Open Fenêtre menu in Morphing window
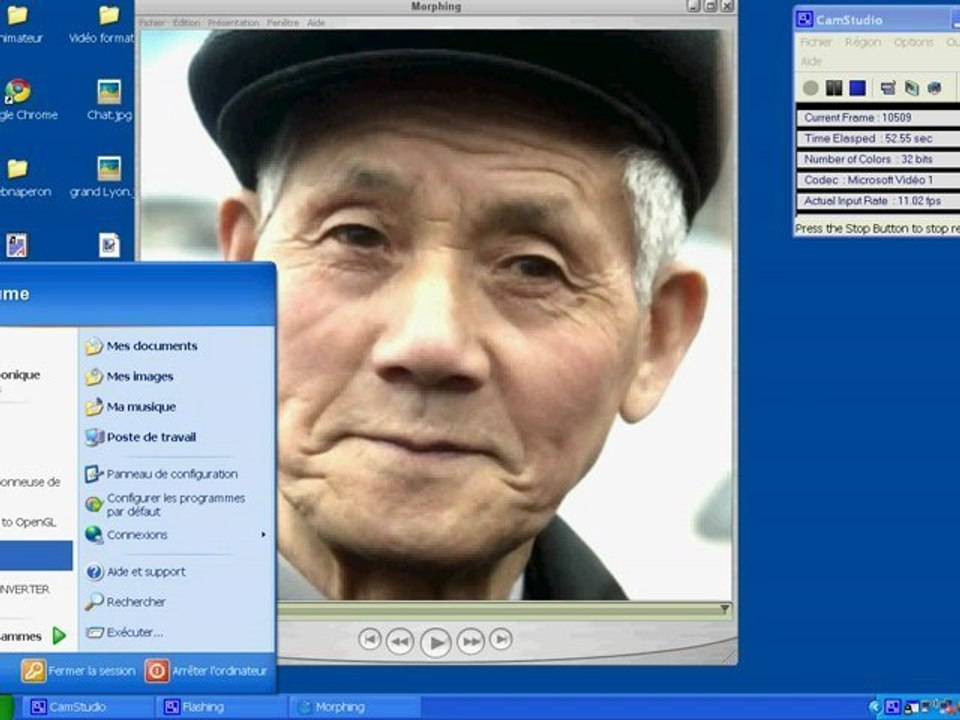The width and height of the screenshot is (960, 720). (283, 23)
